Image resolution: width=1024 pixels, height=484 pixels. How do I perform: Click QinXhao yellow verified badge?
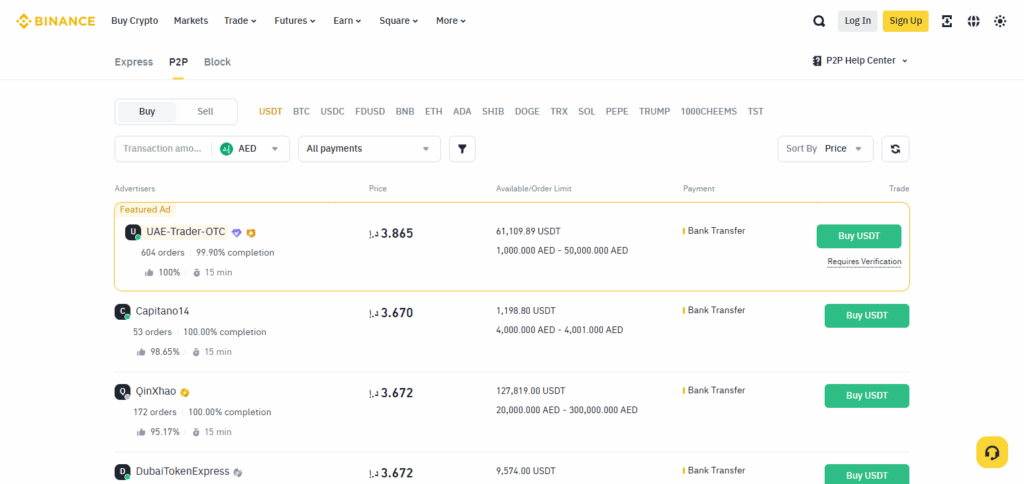pos(185,393)
